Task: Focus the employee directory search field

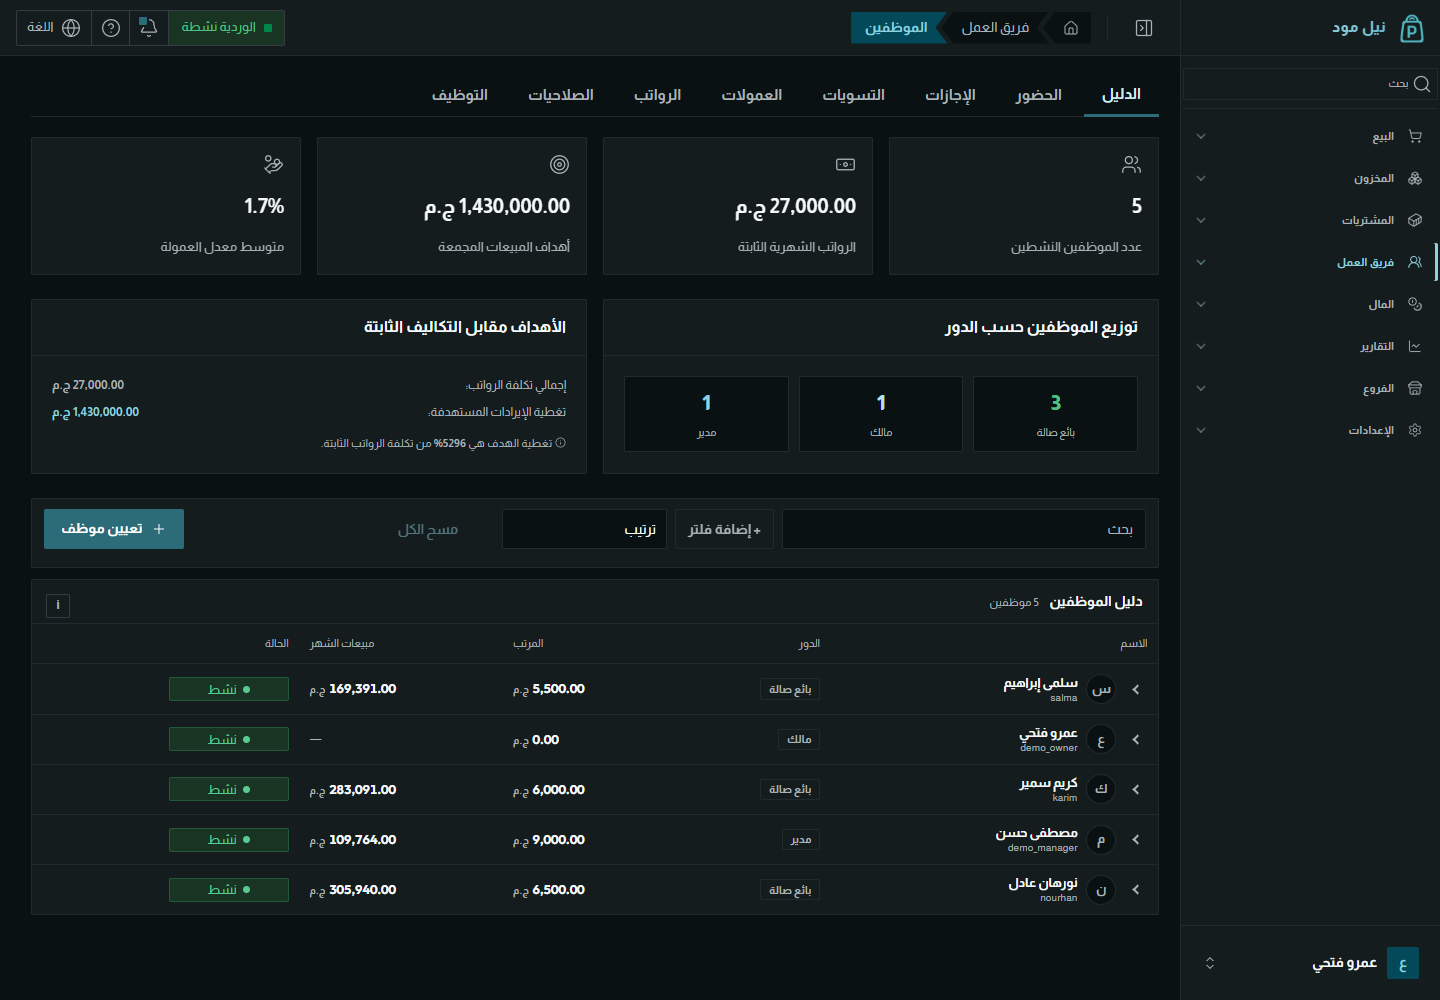Action: click(x=964, y=529)
